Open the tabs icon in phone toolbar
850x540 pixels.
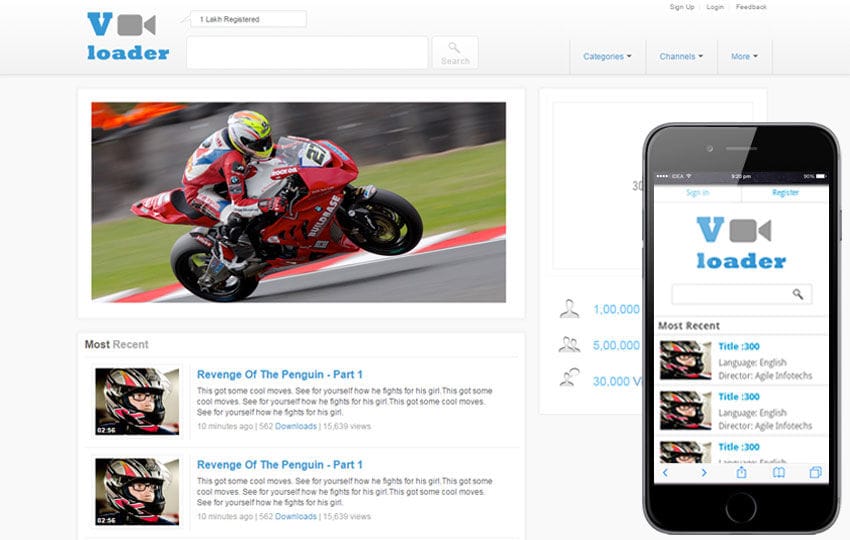(815, 472)
